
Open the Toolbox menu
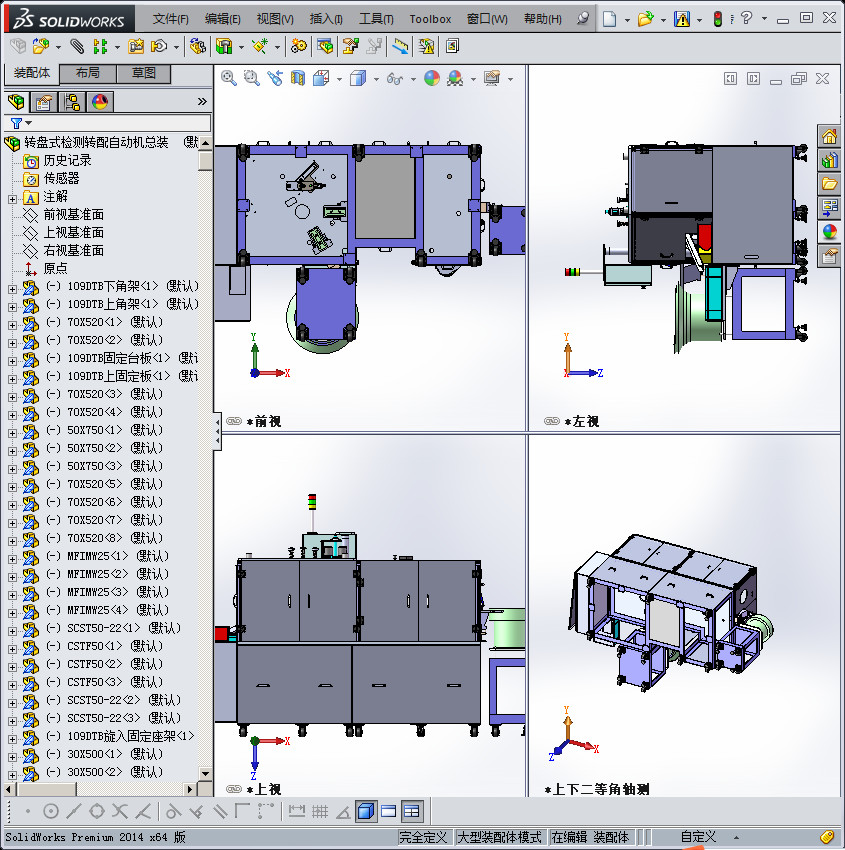430,19
